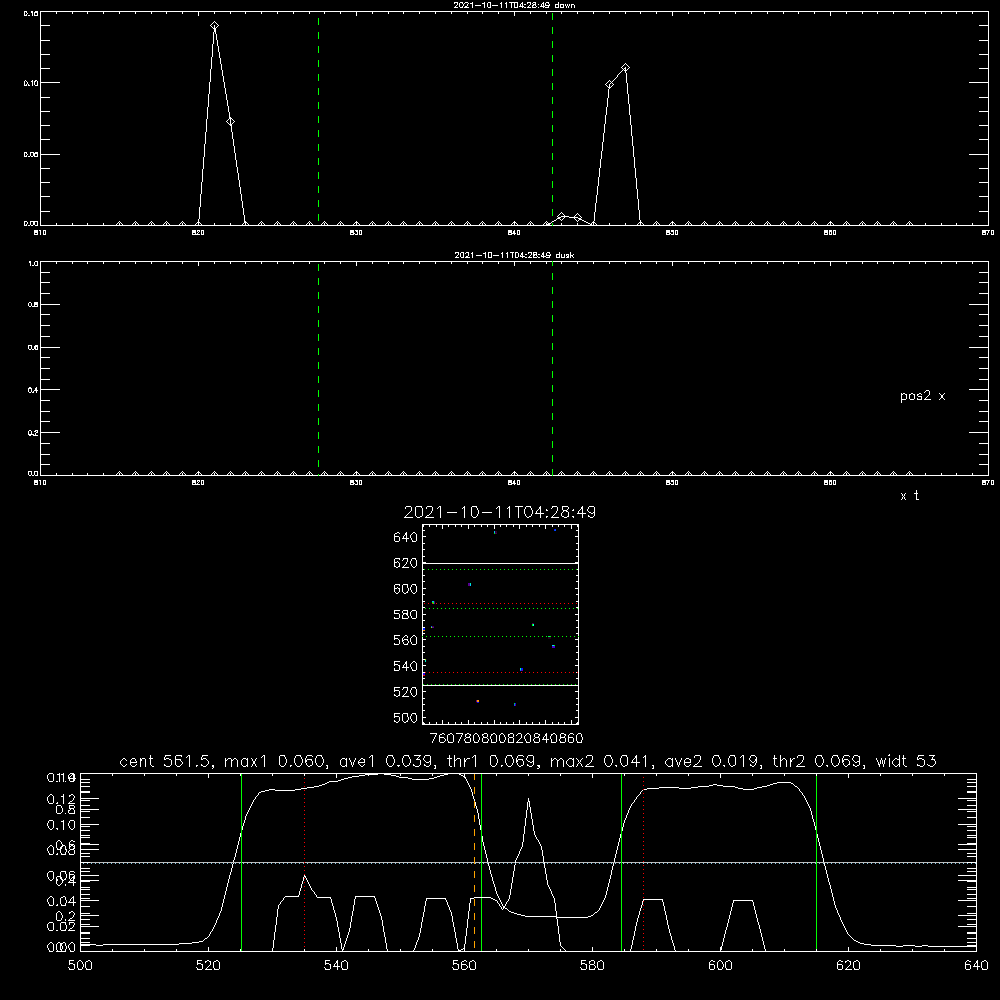Click 'ave1 0.039' in the stats line
Image resolution: width=1000 pixels, height=1000 pixels.
coord(390,761)
